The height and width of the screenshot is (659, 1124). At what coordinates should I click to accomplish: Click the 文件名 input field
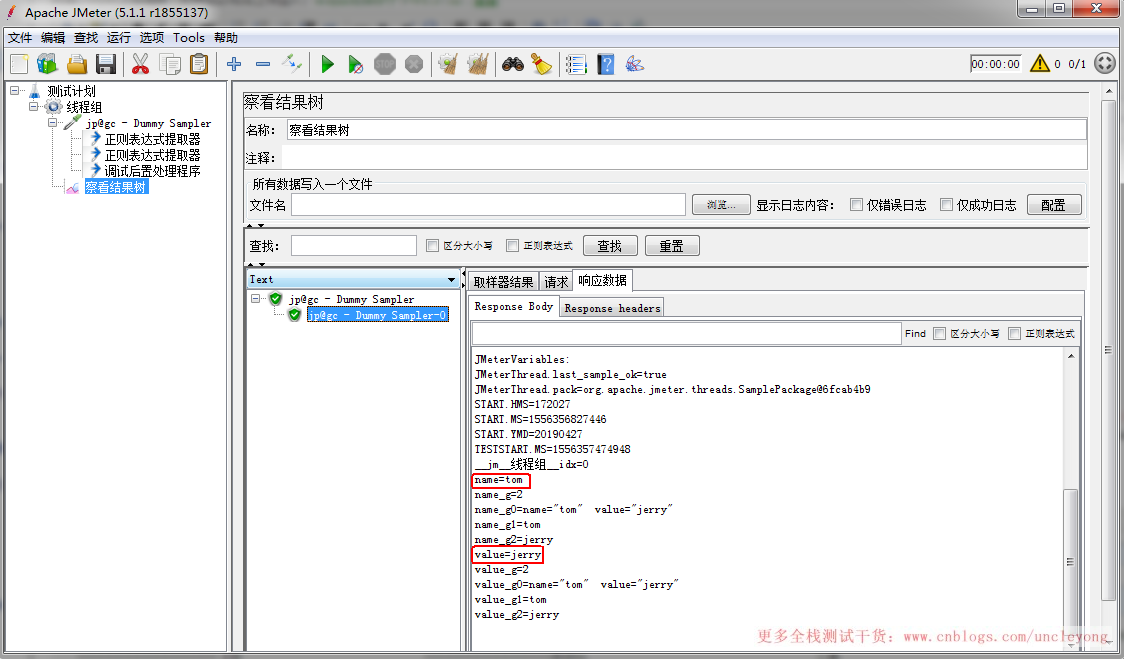pos(488,204)
